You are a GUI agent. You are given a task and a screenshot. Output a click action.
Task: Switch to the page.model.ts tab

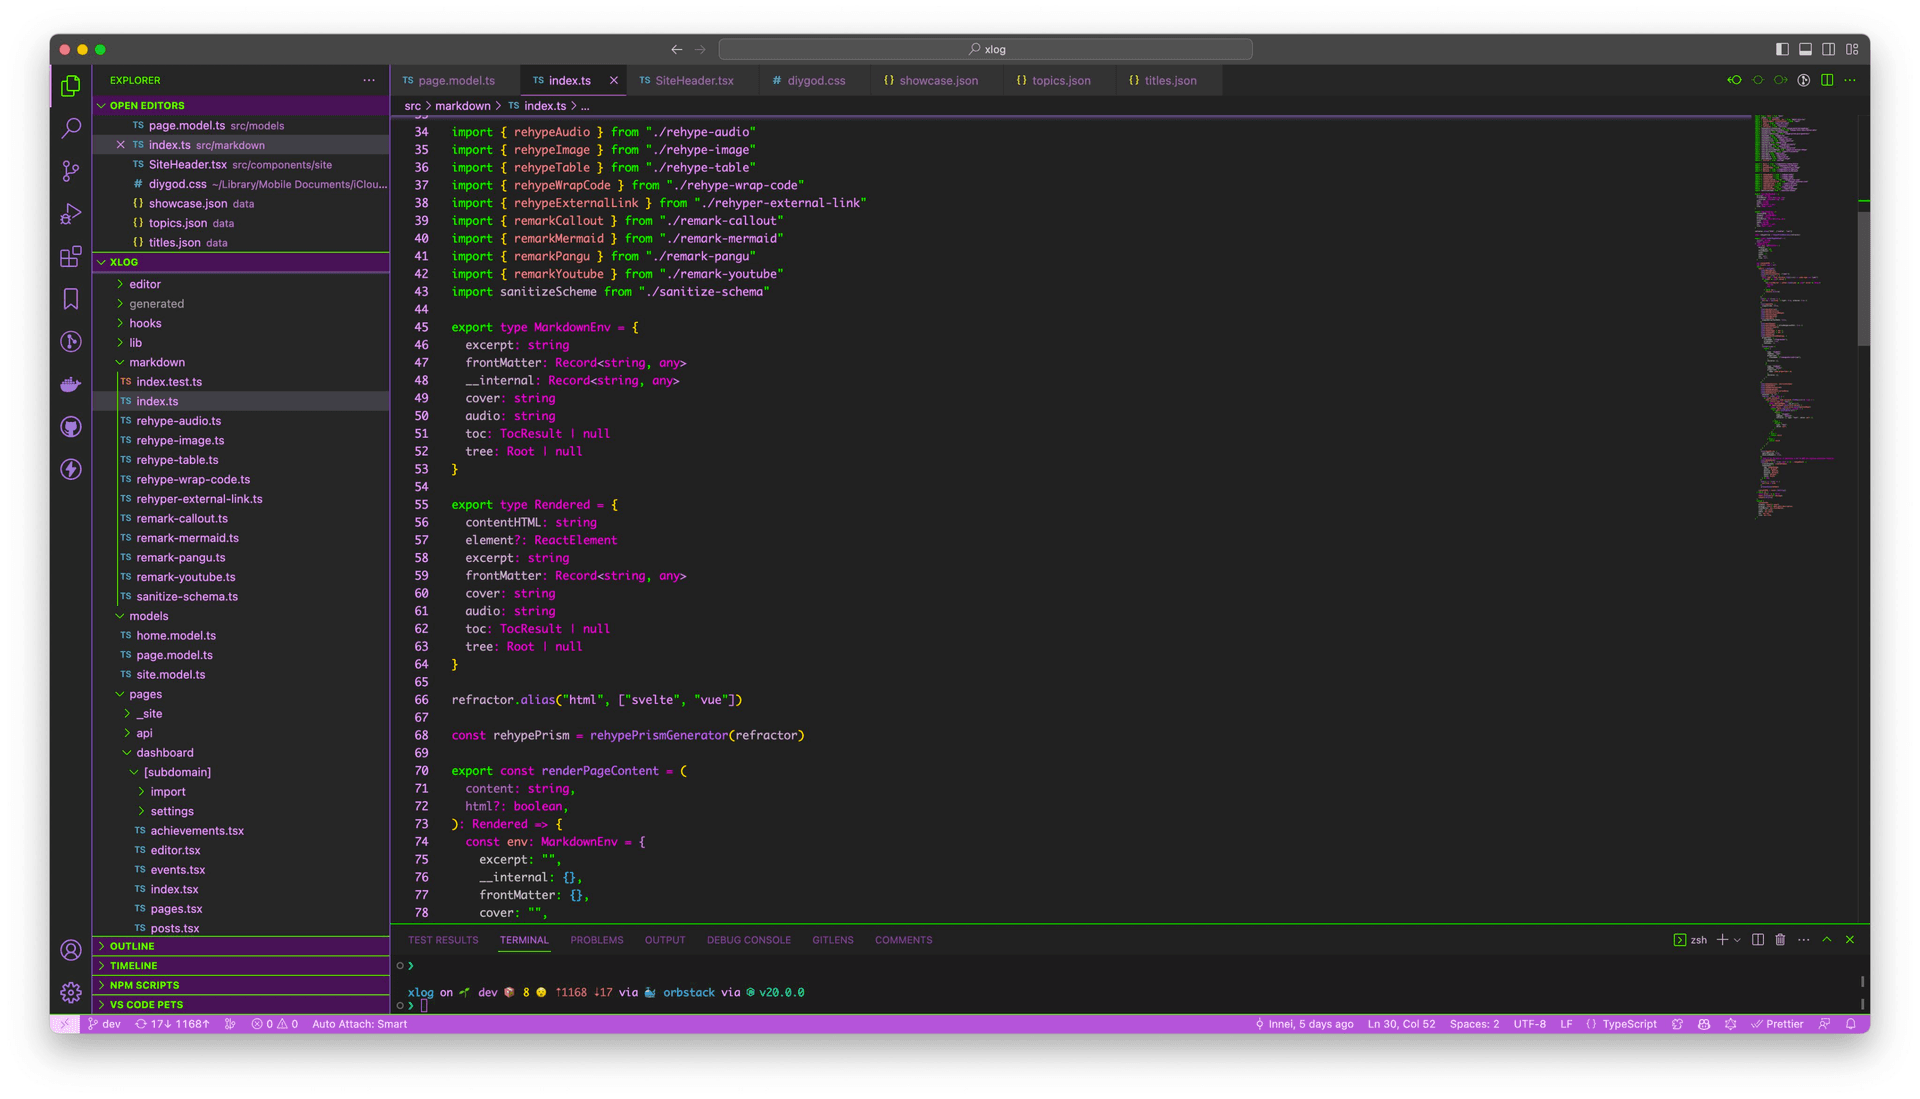tap(455, 80)
